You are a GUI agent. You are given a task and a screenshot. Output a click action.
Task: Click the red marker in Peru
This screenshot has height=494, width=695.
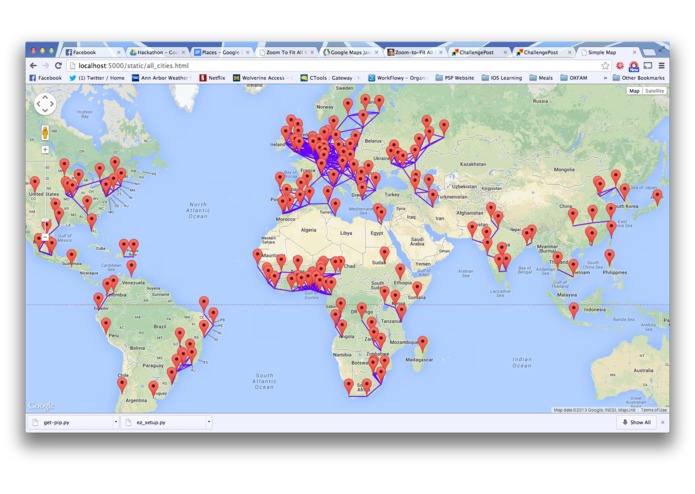coord(106,326)
